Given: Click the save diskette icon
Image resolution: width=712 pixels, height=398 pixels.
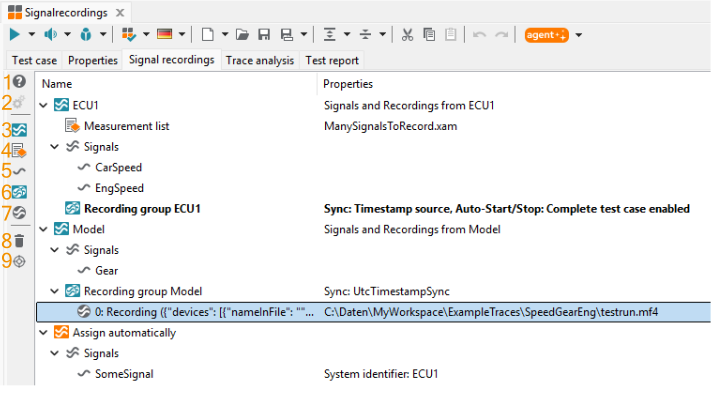Looking at the screenshot, I should 264,35.
